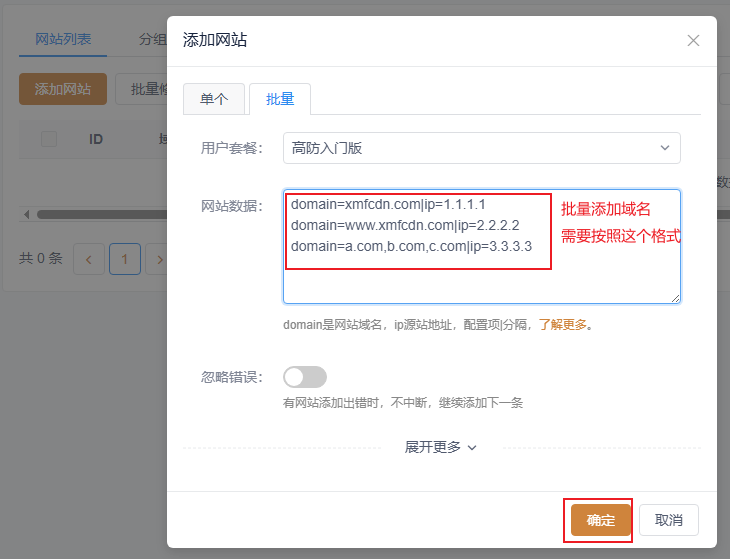Click the ID column header
Viewport: 730px width, 559px height.
(x=95, y=139)
